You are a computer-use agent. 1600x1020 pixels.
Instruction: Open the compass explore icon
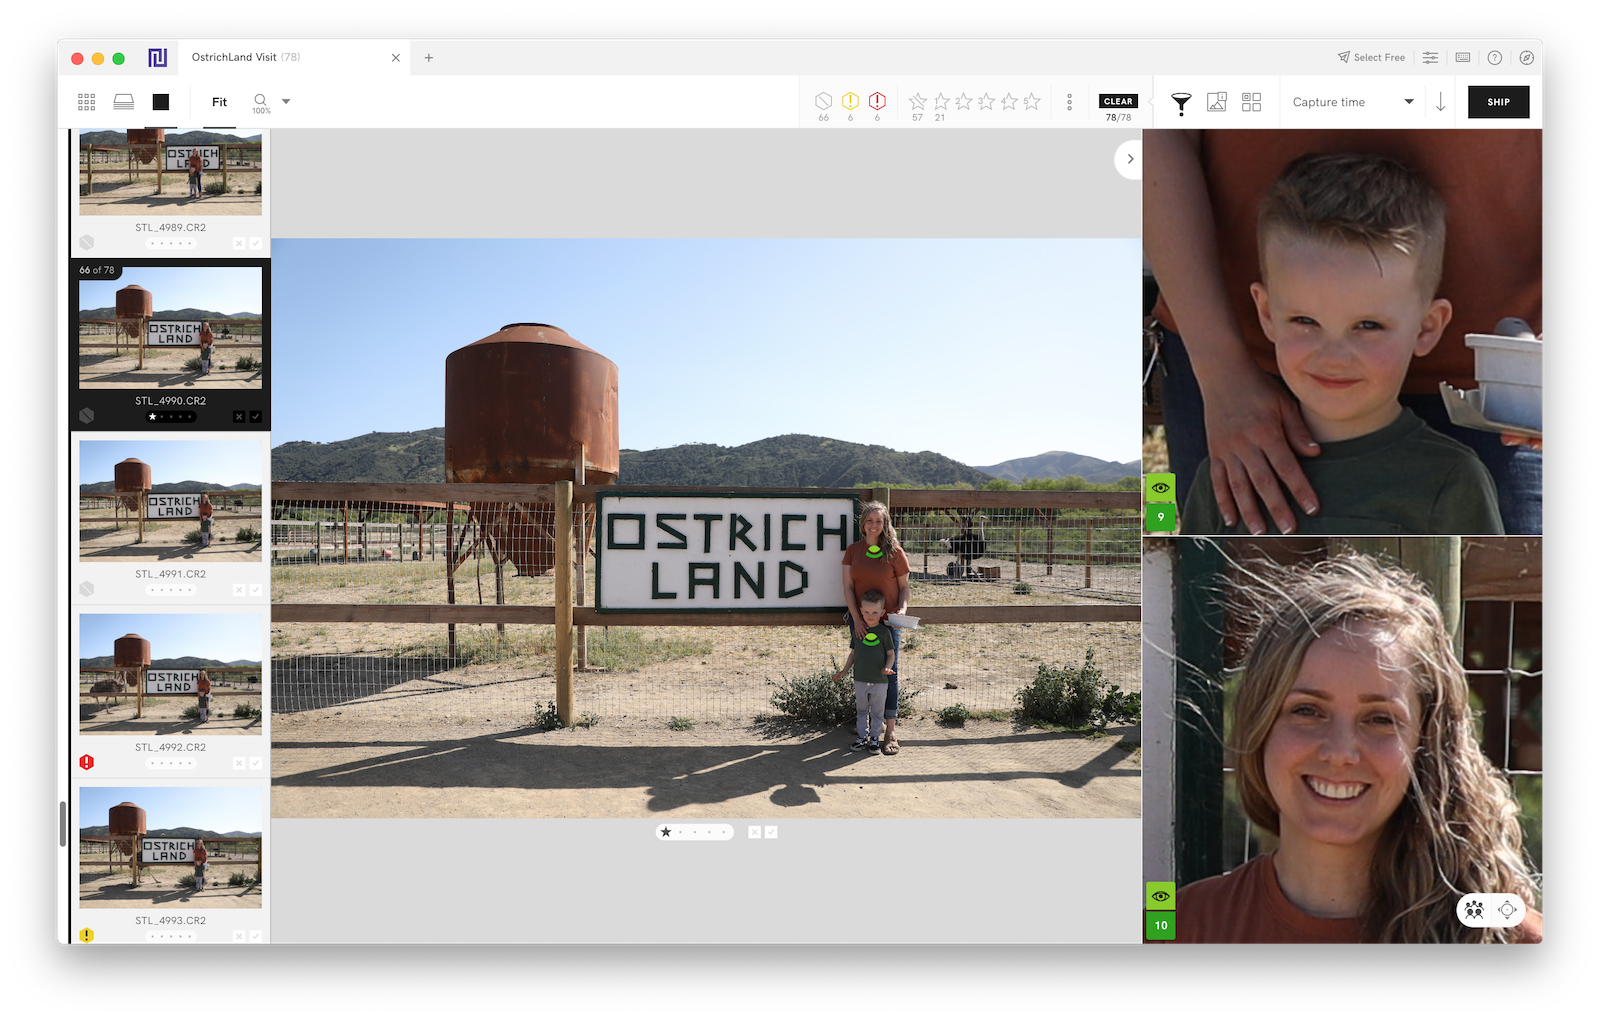click(x=1527, y=58)
